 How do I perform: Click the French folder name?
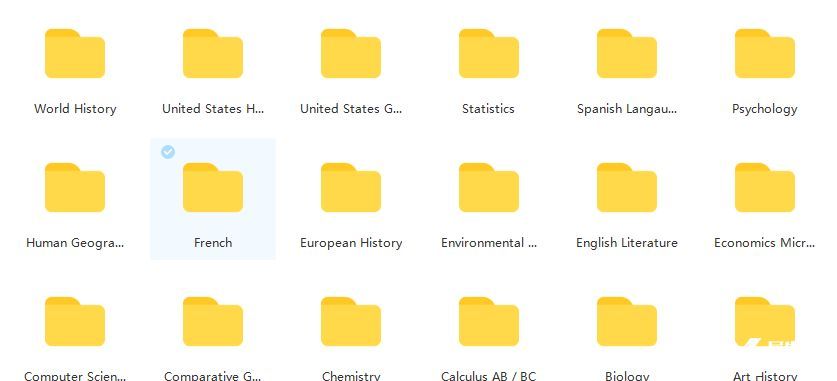pyautogui.click(x=213, y=243)
